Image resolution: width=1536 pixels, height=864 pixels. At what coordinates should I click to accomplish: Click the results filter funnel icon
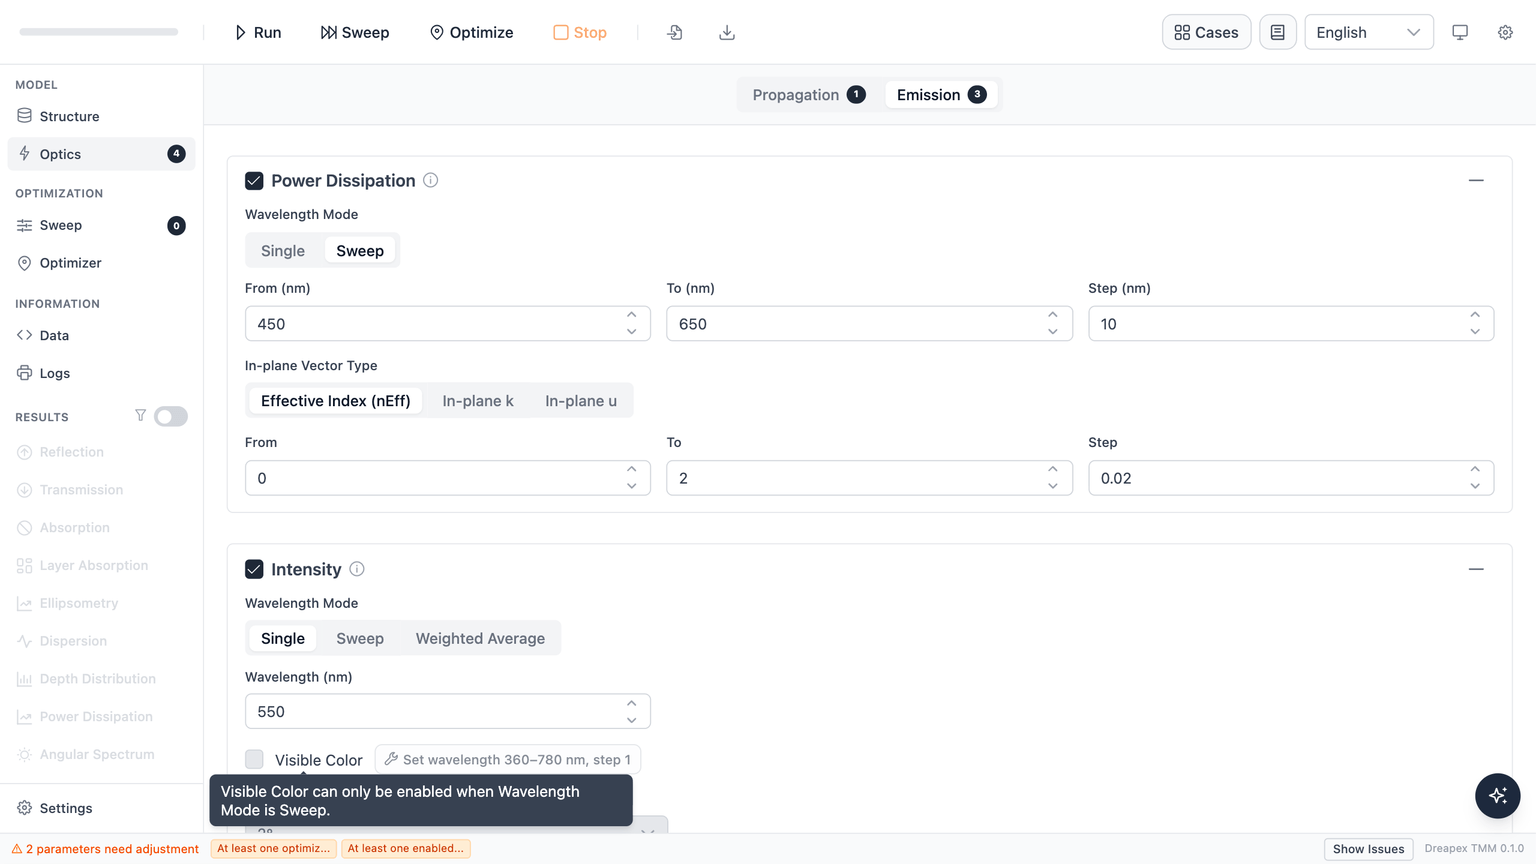pos(140,416)
